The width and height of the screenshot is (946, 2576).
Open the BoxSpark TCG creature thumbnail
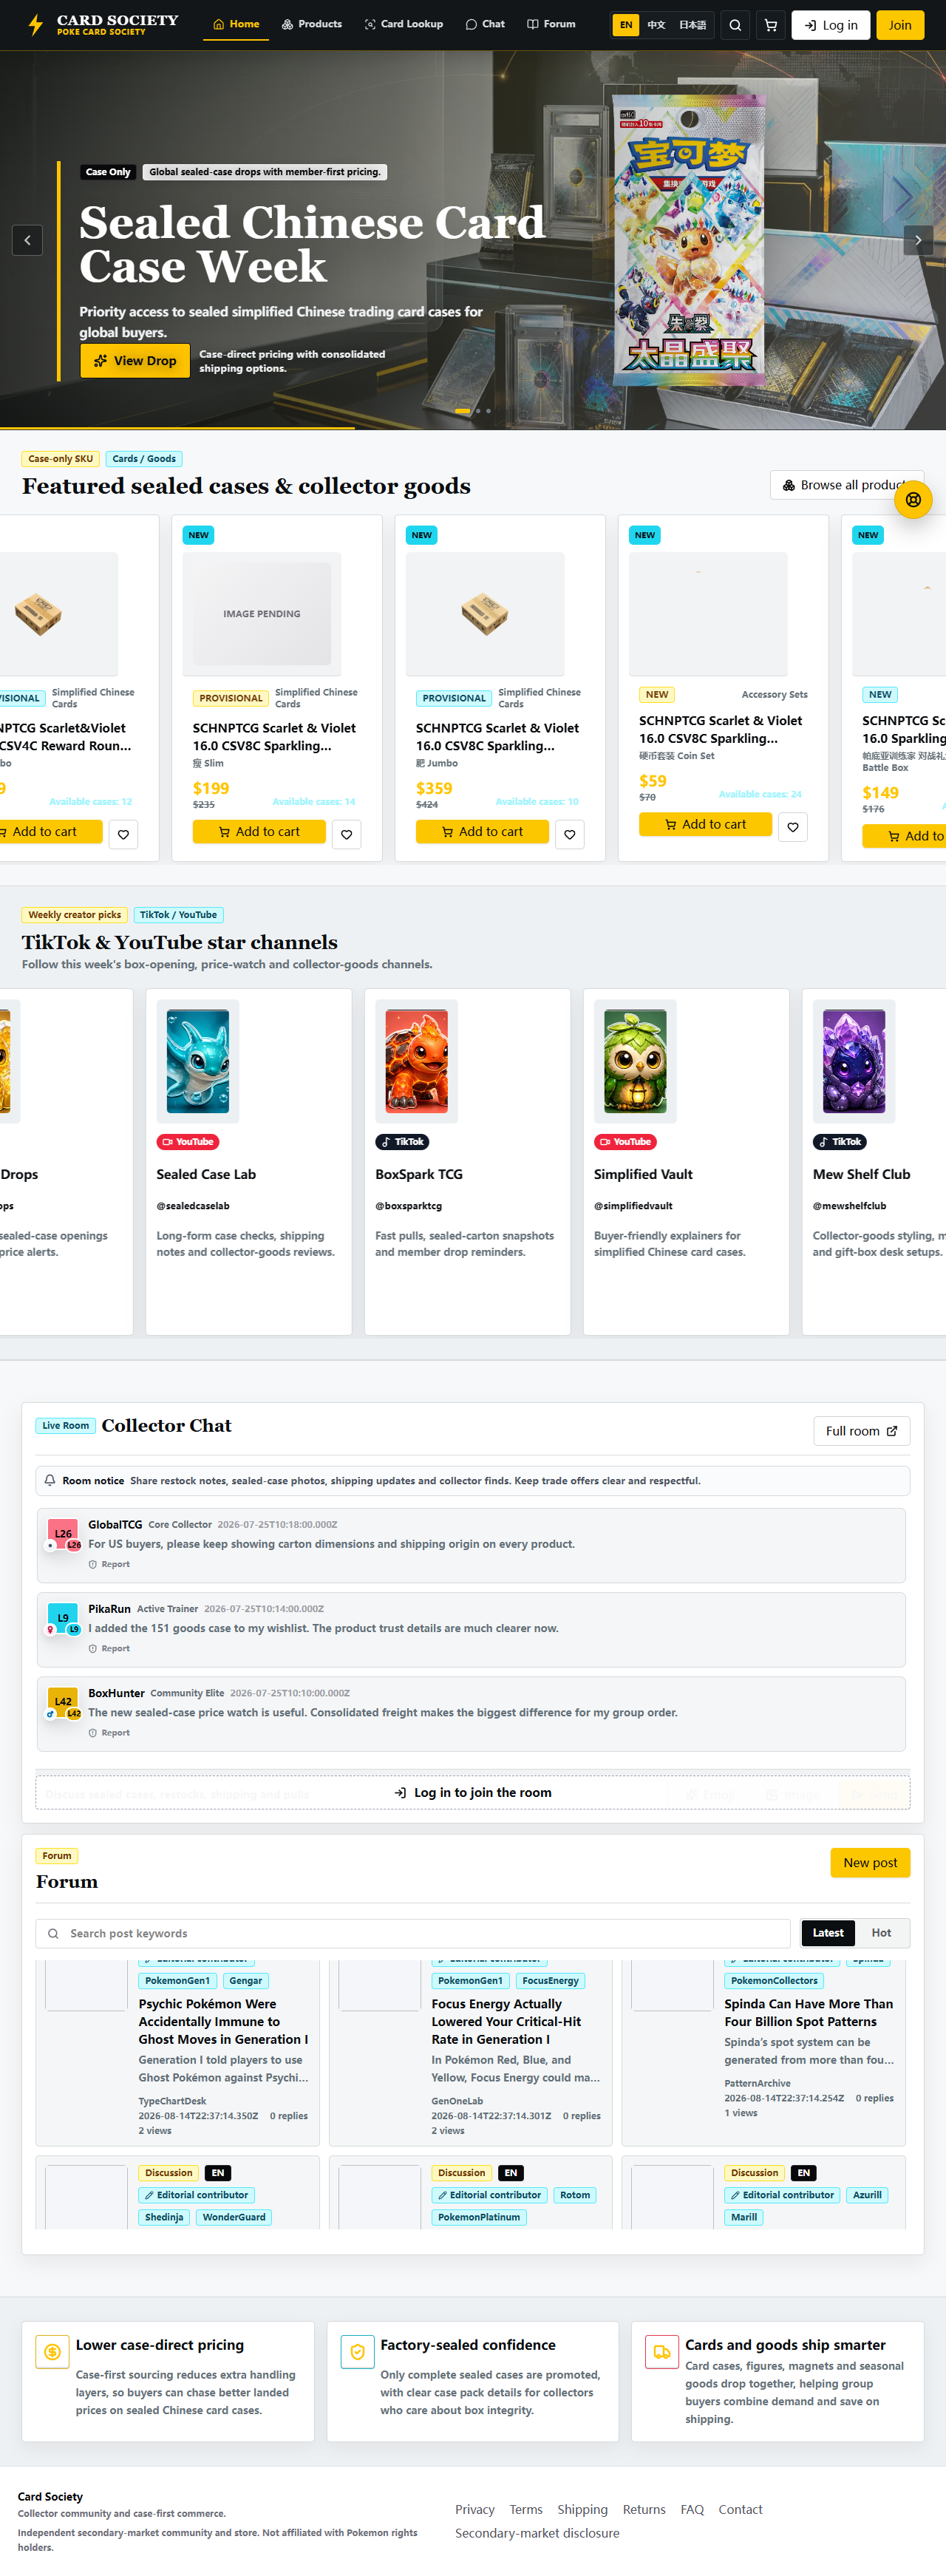[417, 1061]
